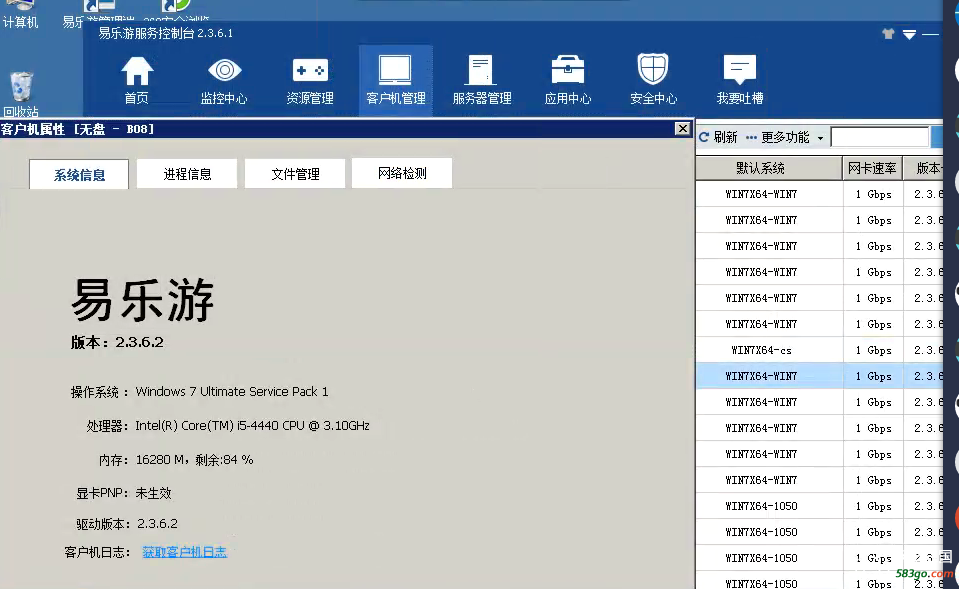Click the memory 16280 M value
This screenshot has height=589, width=959.
click(x=194, y=459)
